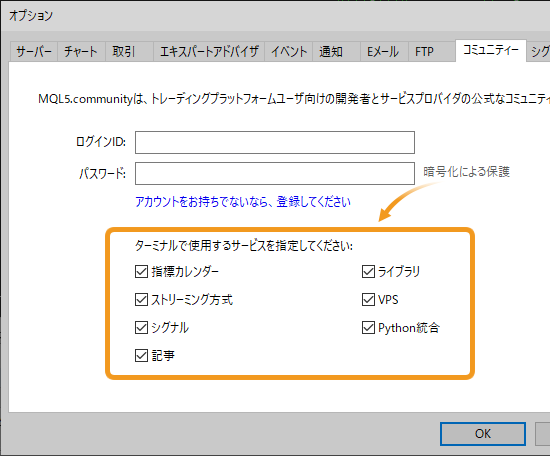The image size is (550, 456).
Task: Switch to the サーバー tab
Action: (x=34, y=52)
